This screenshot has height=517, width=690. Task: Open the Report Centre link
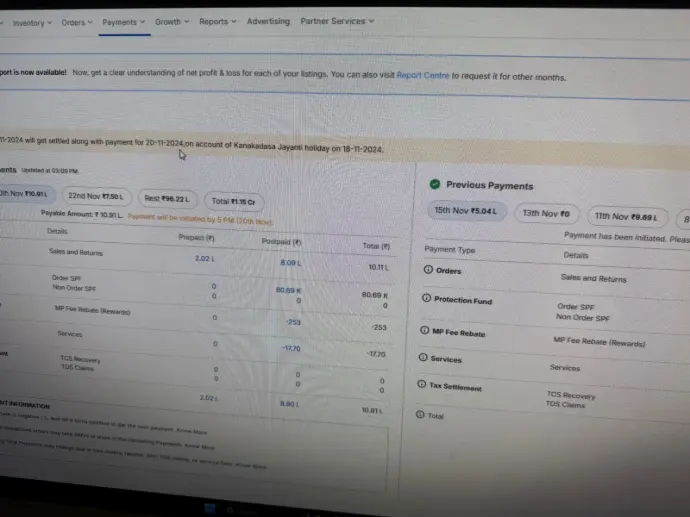click(x=422, y=76)
